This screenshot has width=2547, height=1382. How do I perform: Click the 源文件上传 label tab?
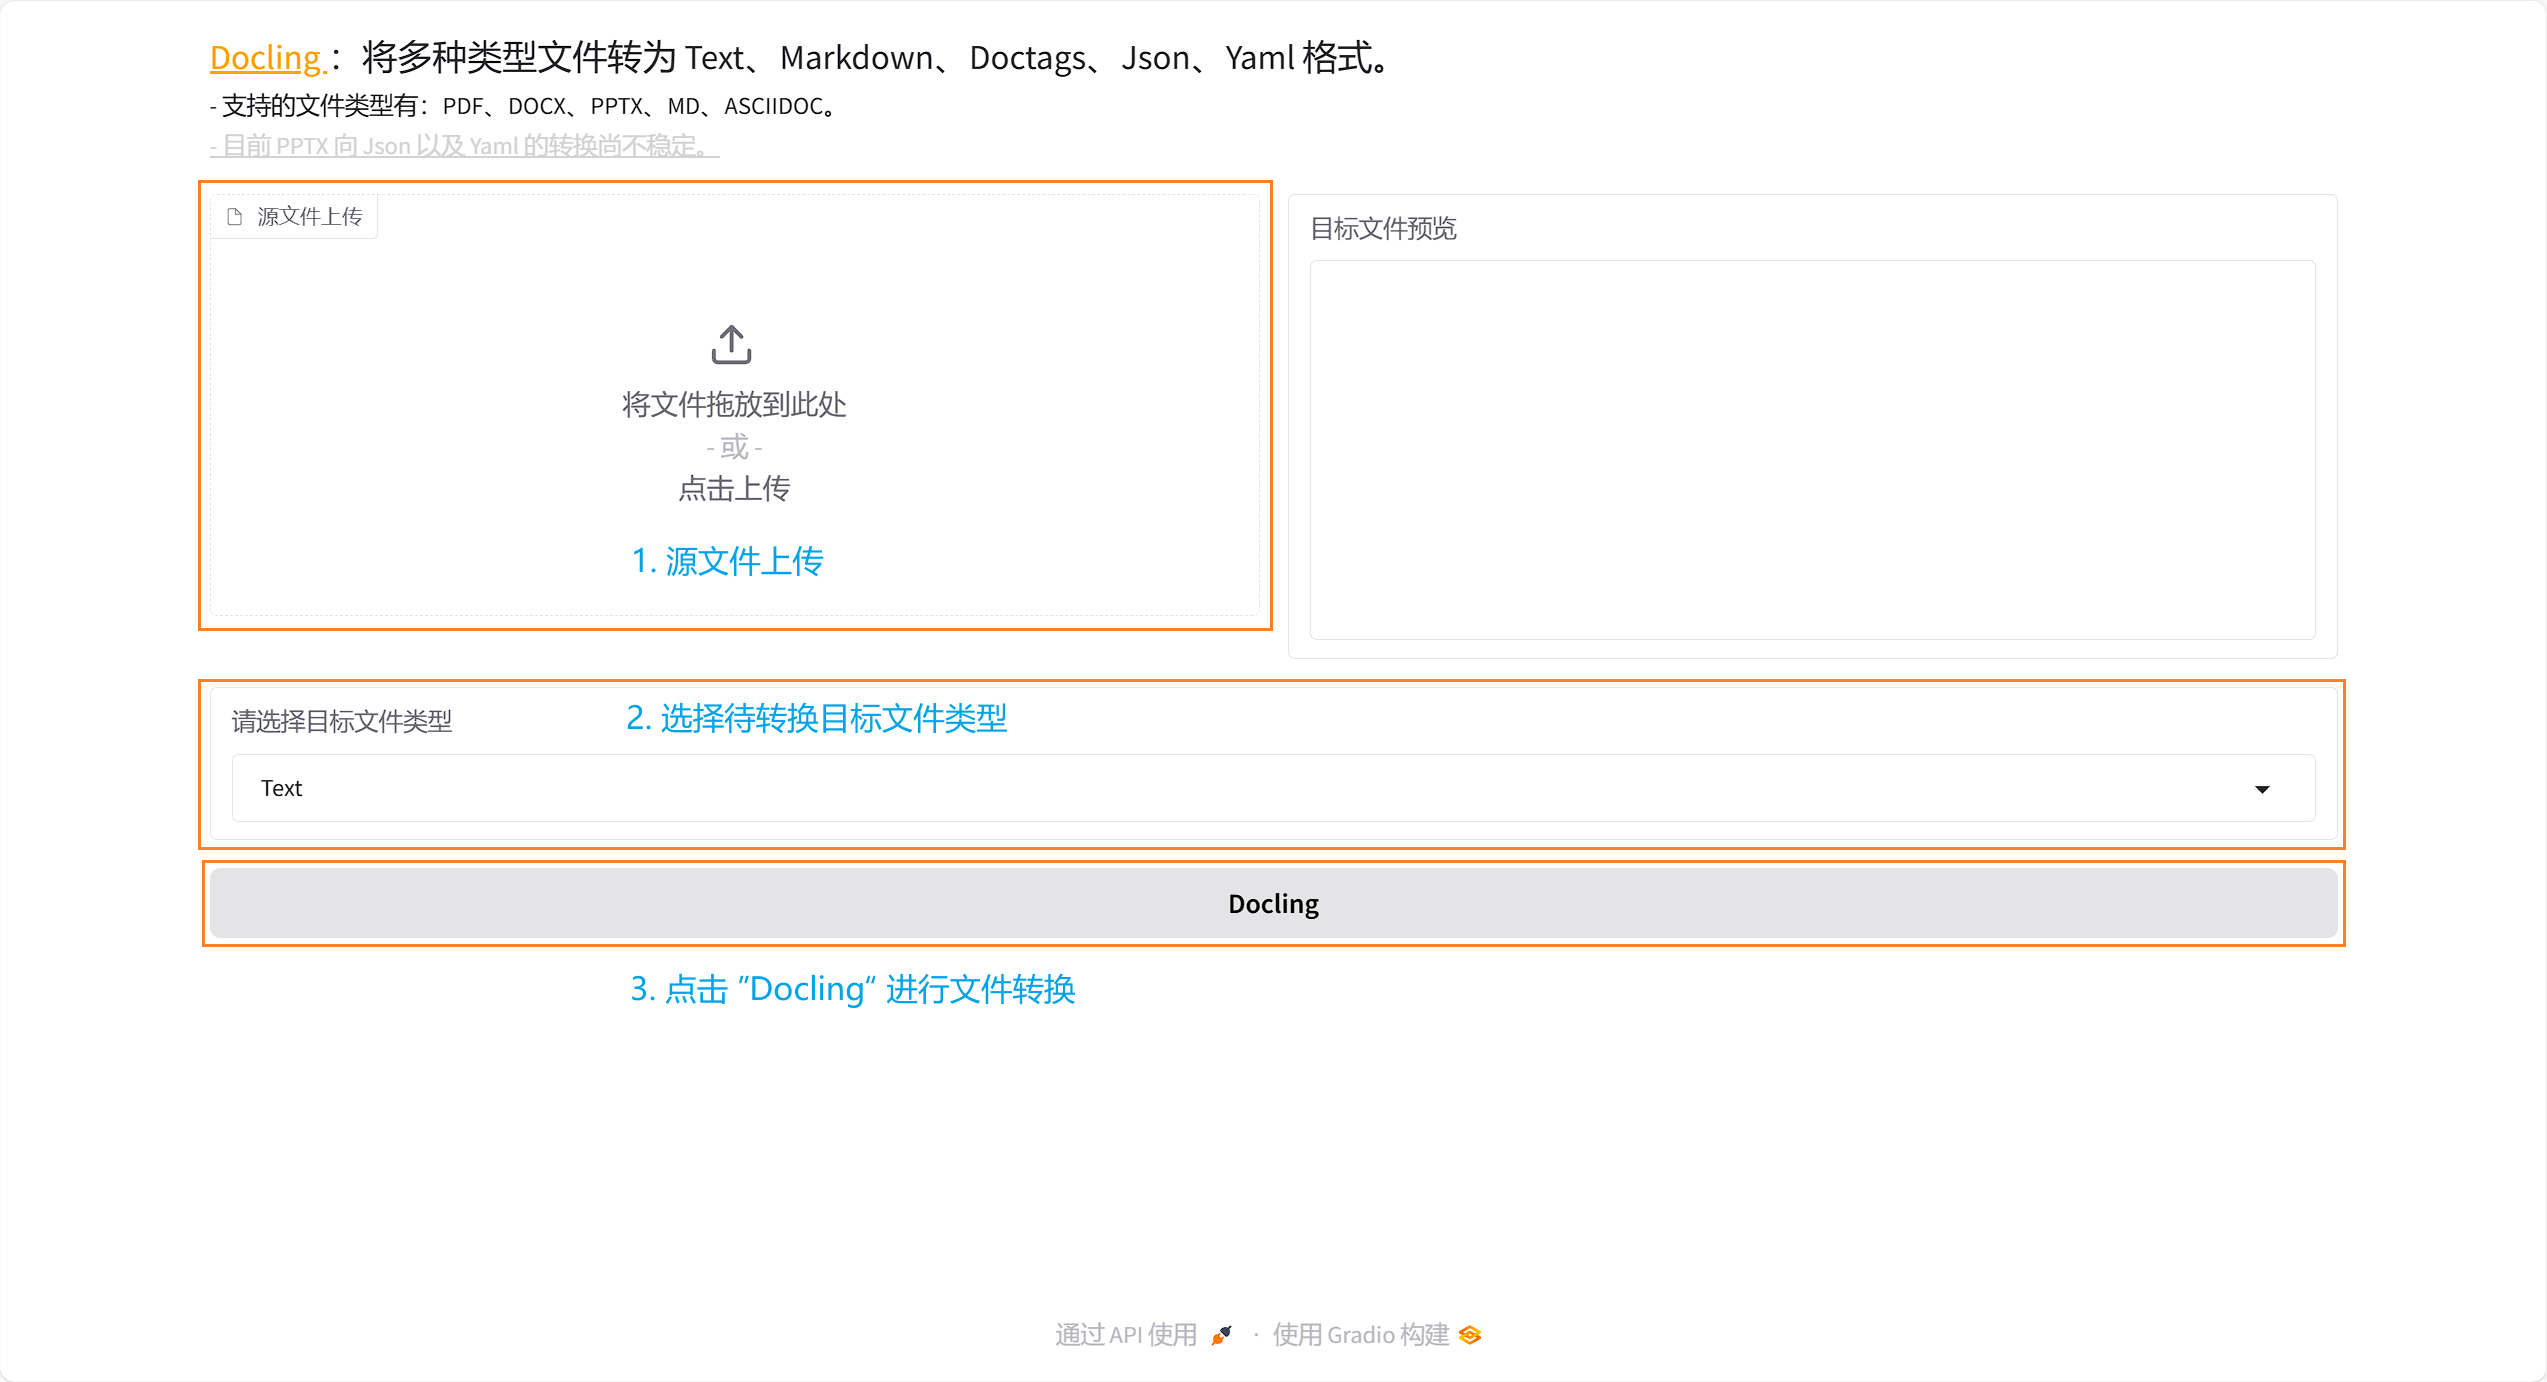(x=294, y=216)
